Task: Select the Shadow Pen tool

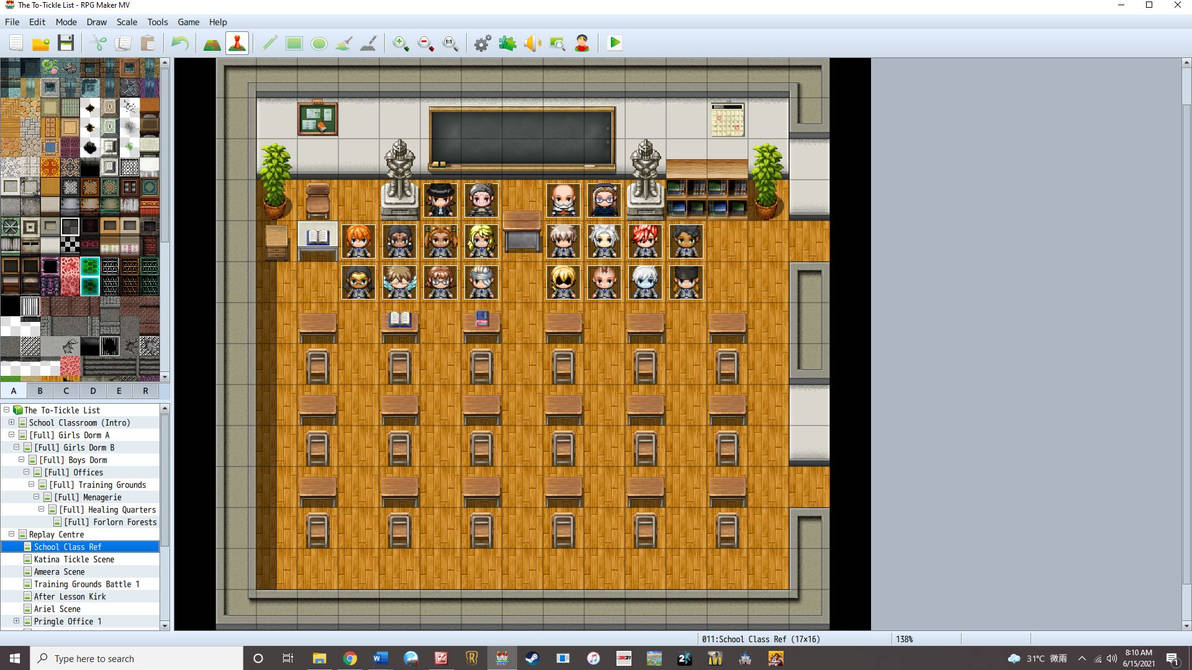Action: [x=368, y=43]
